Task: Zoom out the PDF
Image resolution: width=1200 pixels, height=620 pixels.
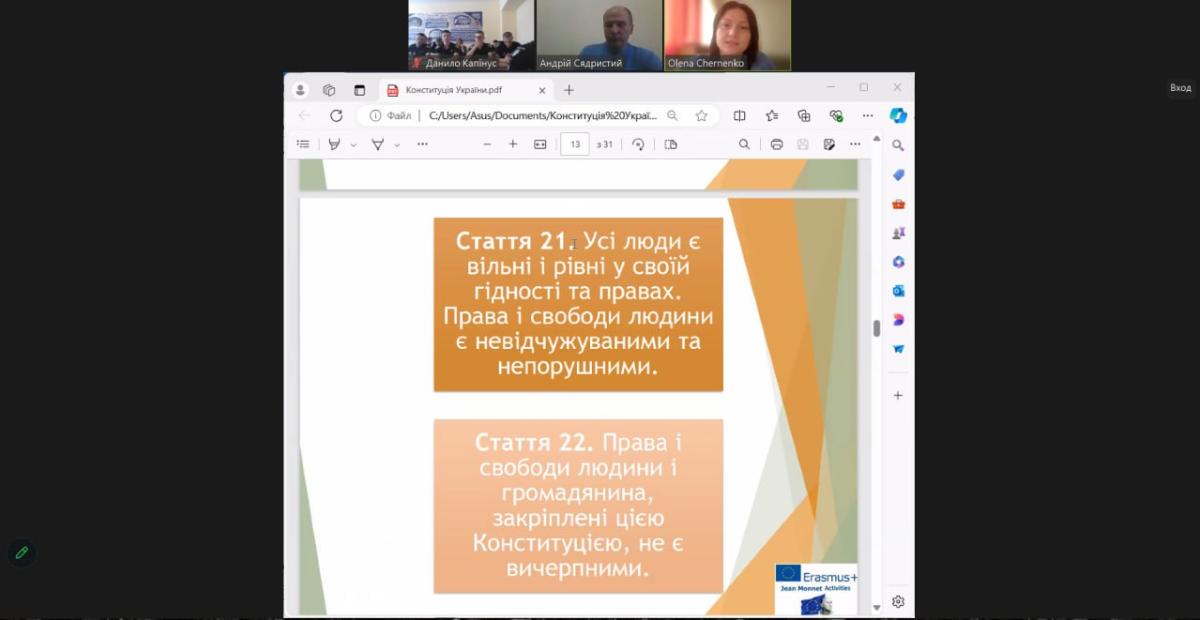Action: tap(487, 144)
